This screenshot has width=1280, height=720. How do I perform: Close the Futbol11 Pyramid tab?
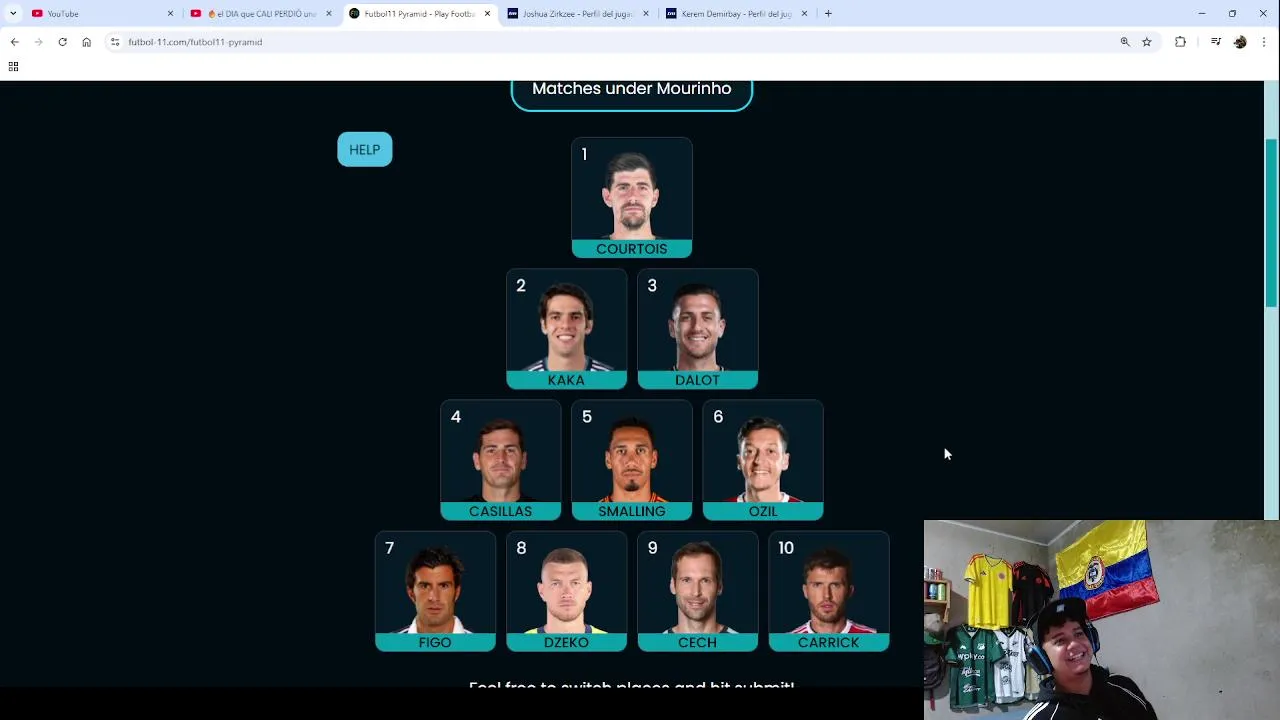(487, 14)
